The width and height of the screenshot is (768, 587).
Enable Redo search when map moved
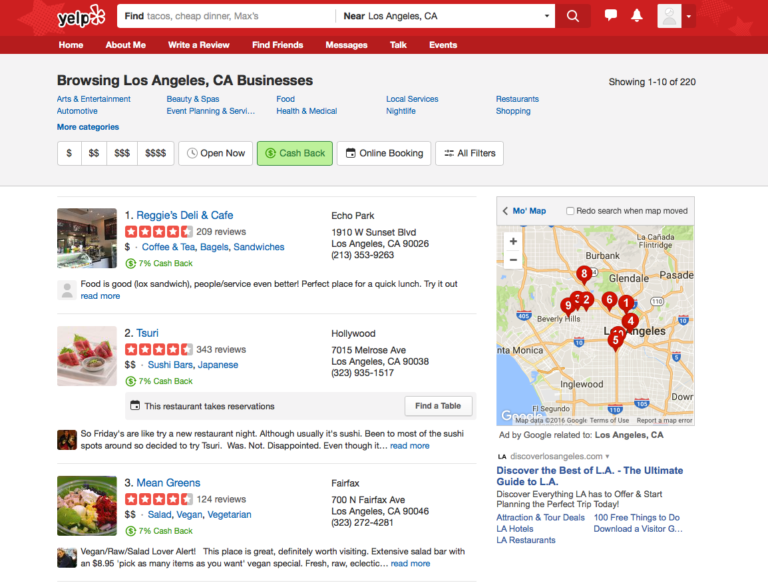point(570,211)
